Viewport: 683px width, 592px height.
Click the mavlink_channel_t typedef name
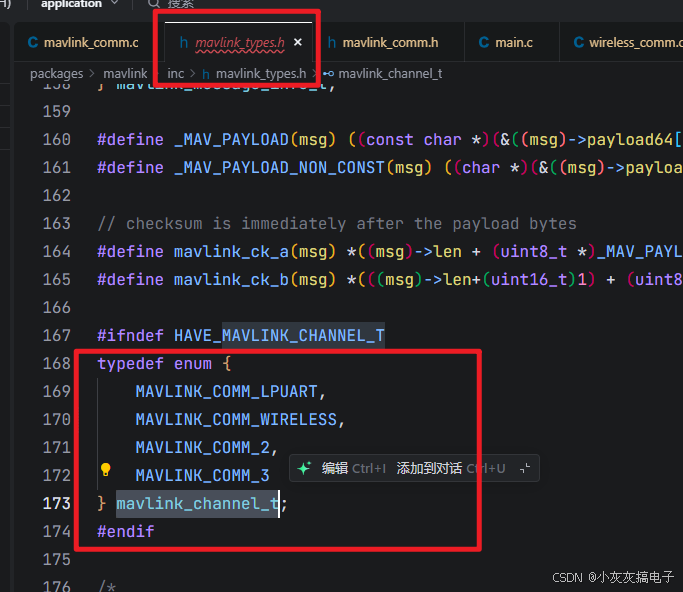(198, 504)
